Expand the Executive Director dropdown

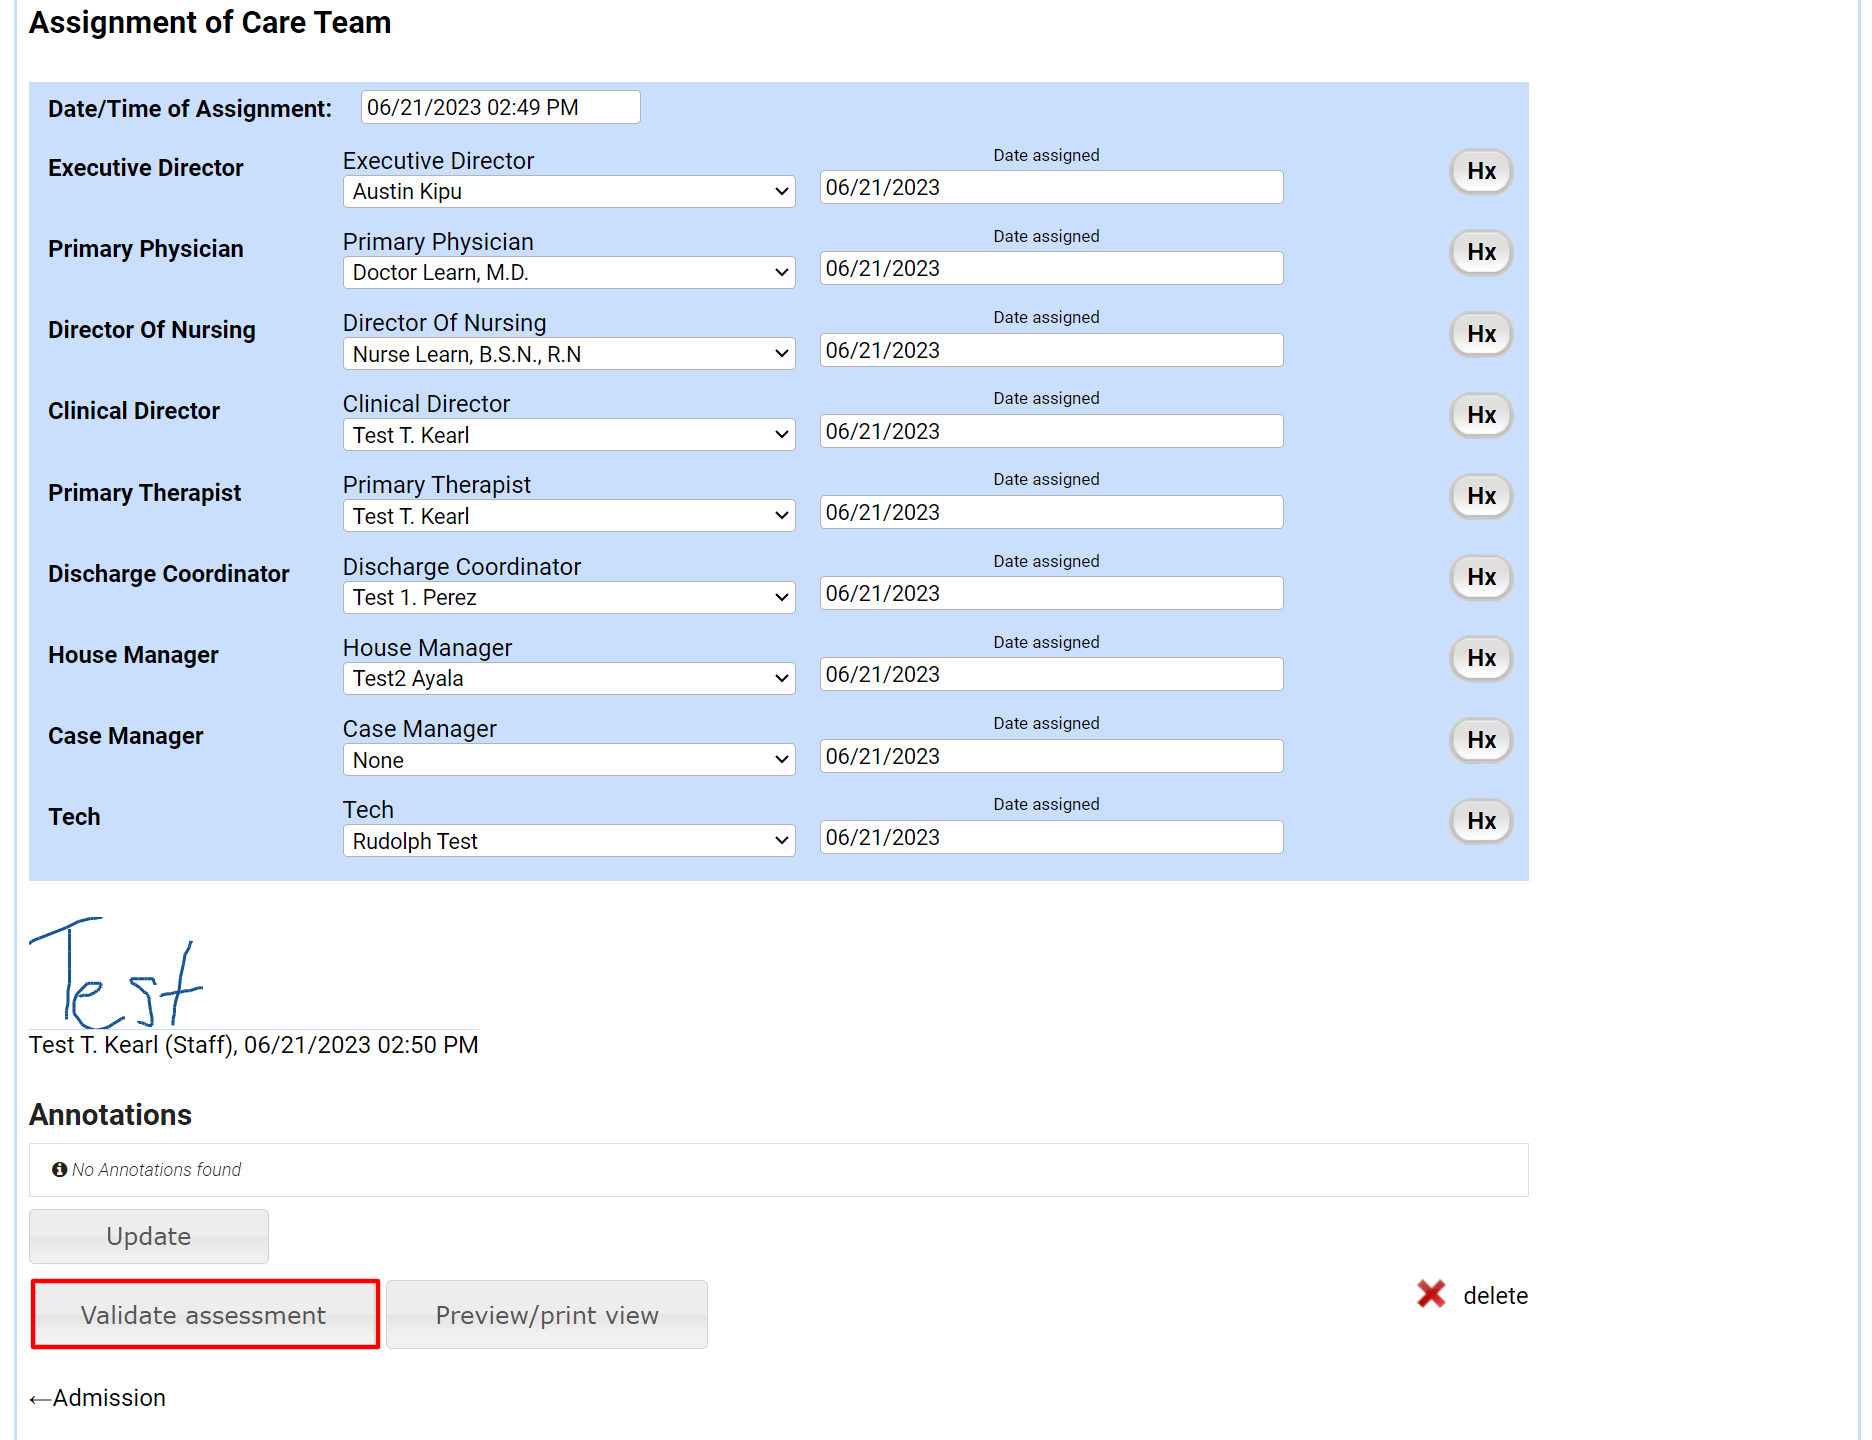pos(568,192)
